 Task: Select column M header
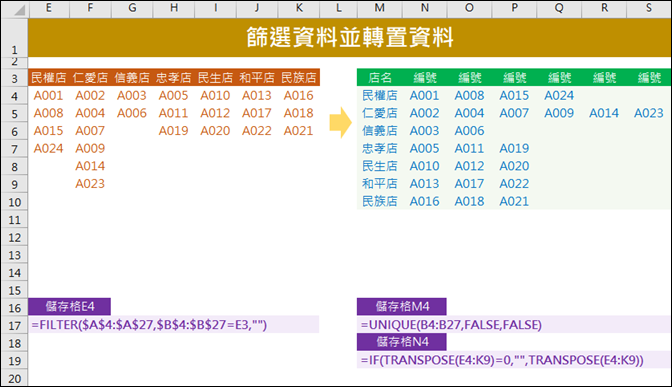(380, 8)
